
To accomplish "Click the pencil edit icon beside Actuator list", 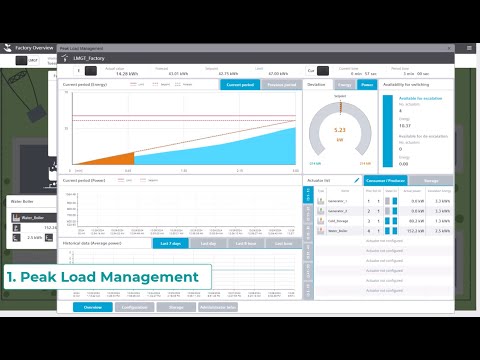I will 357,180.
